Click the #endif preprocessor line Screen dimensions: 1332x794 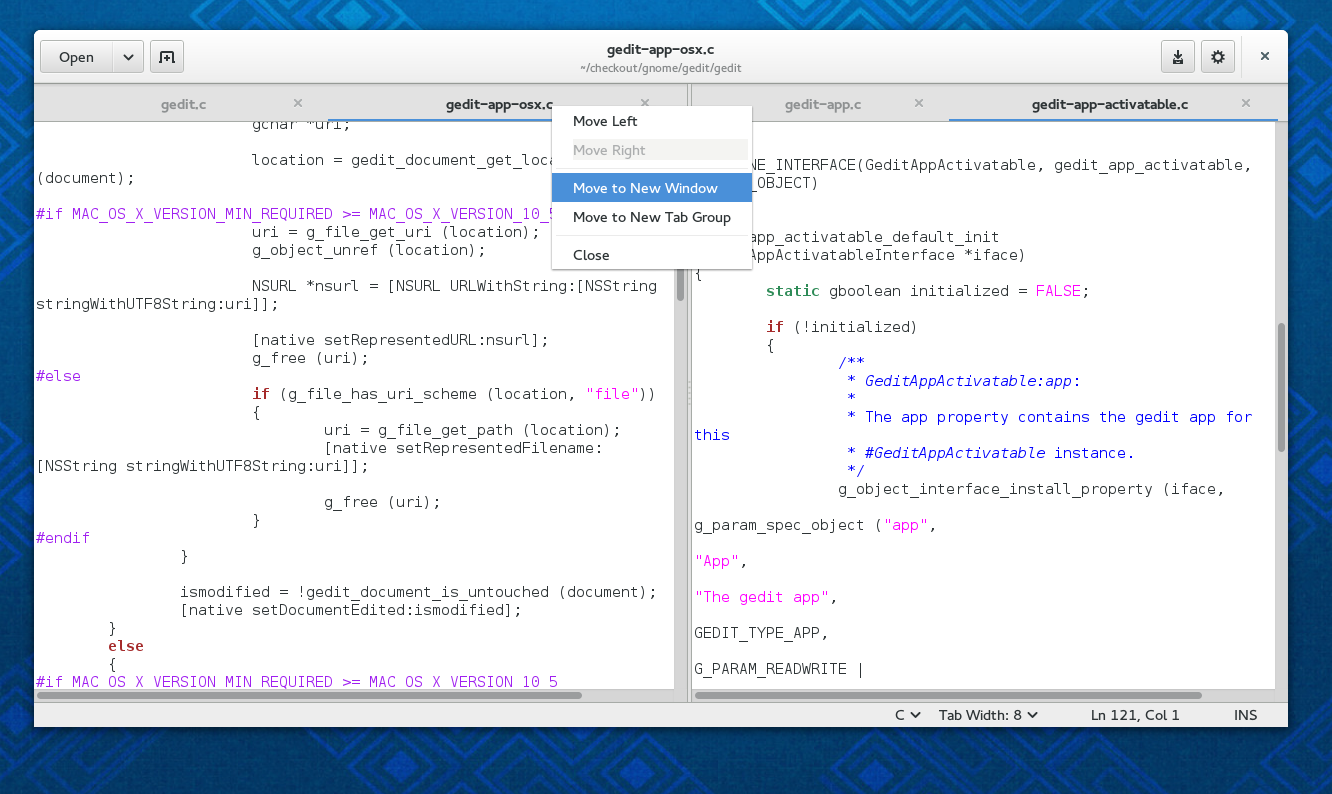(63, 538)
